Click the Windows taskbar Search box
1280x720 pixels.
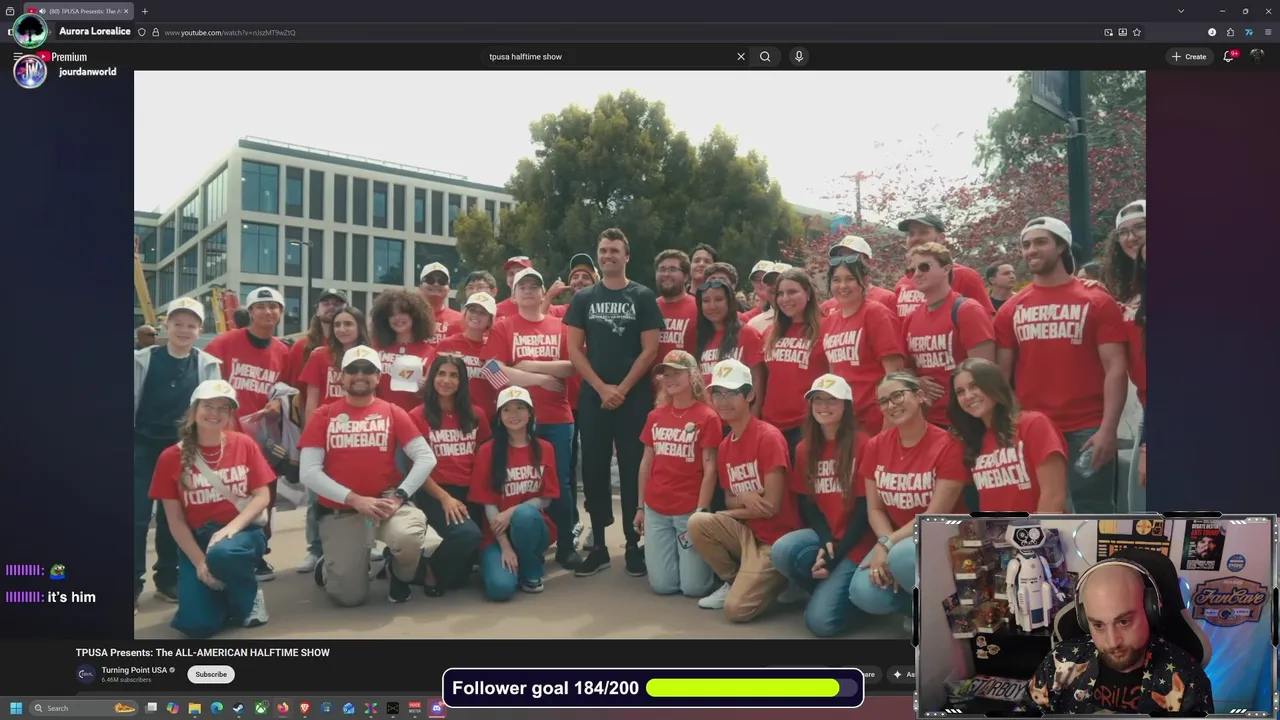pos(83,708)
